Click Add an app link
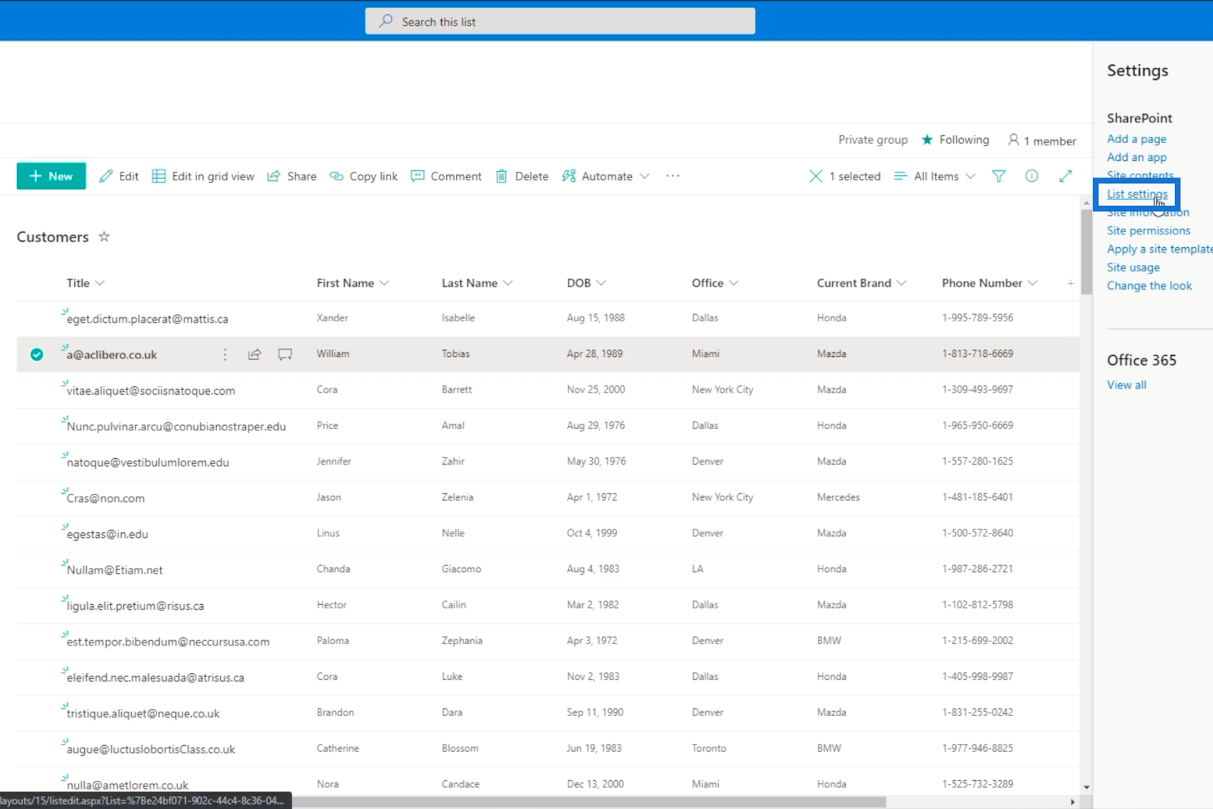The width and height of the screenshot is (1213, 809). click(1136, 157)
